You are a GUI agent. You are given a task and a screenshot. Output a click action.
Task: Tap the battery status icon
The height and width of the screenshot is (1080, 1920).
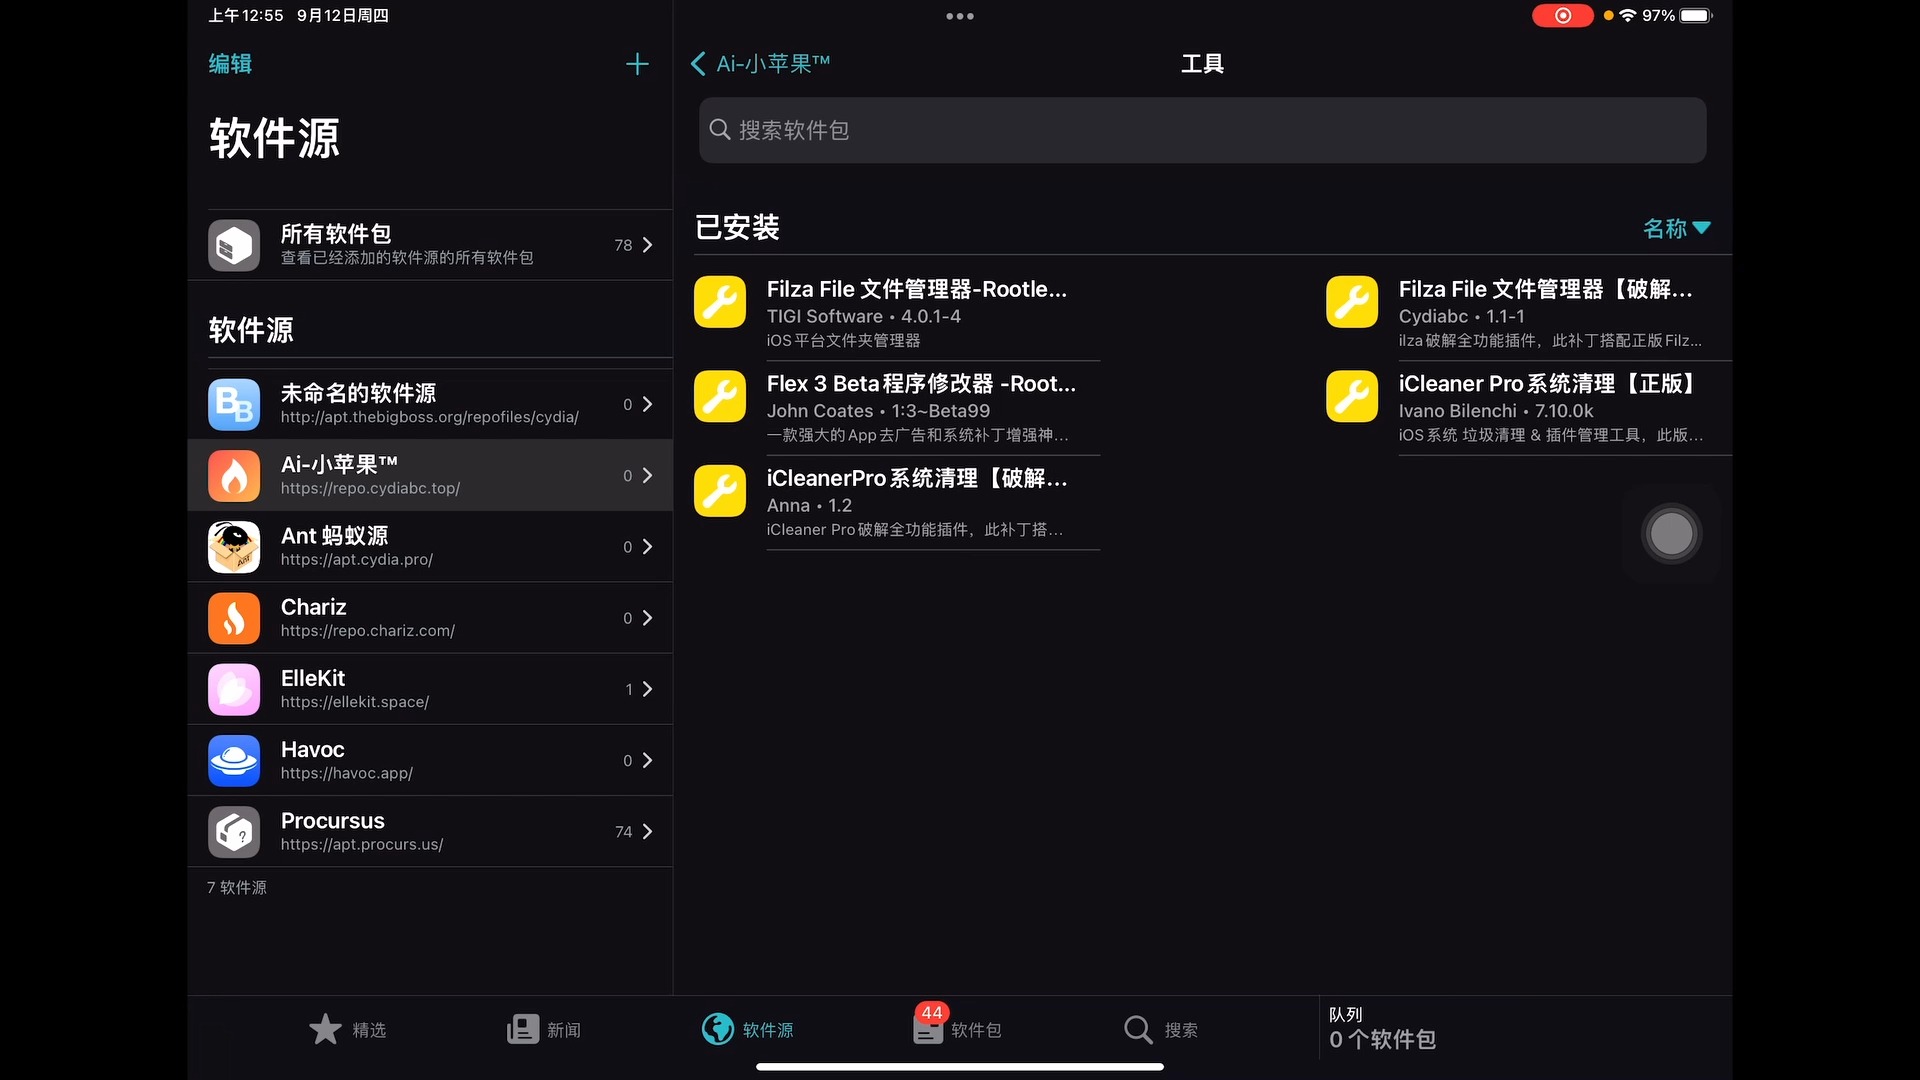tap(1696, 16)
